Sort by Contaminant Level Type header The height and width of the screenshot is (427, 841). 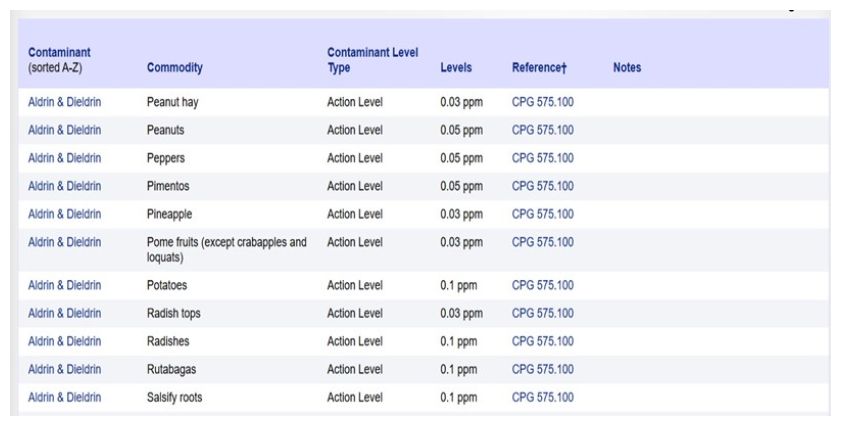372,60
